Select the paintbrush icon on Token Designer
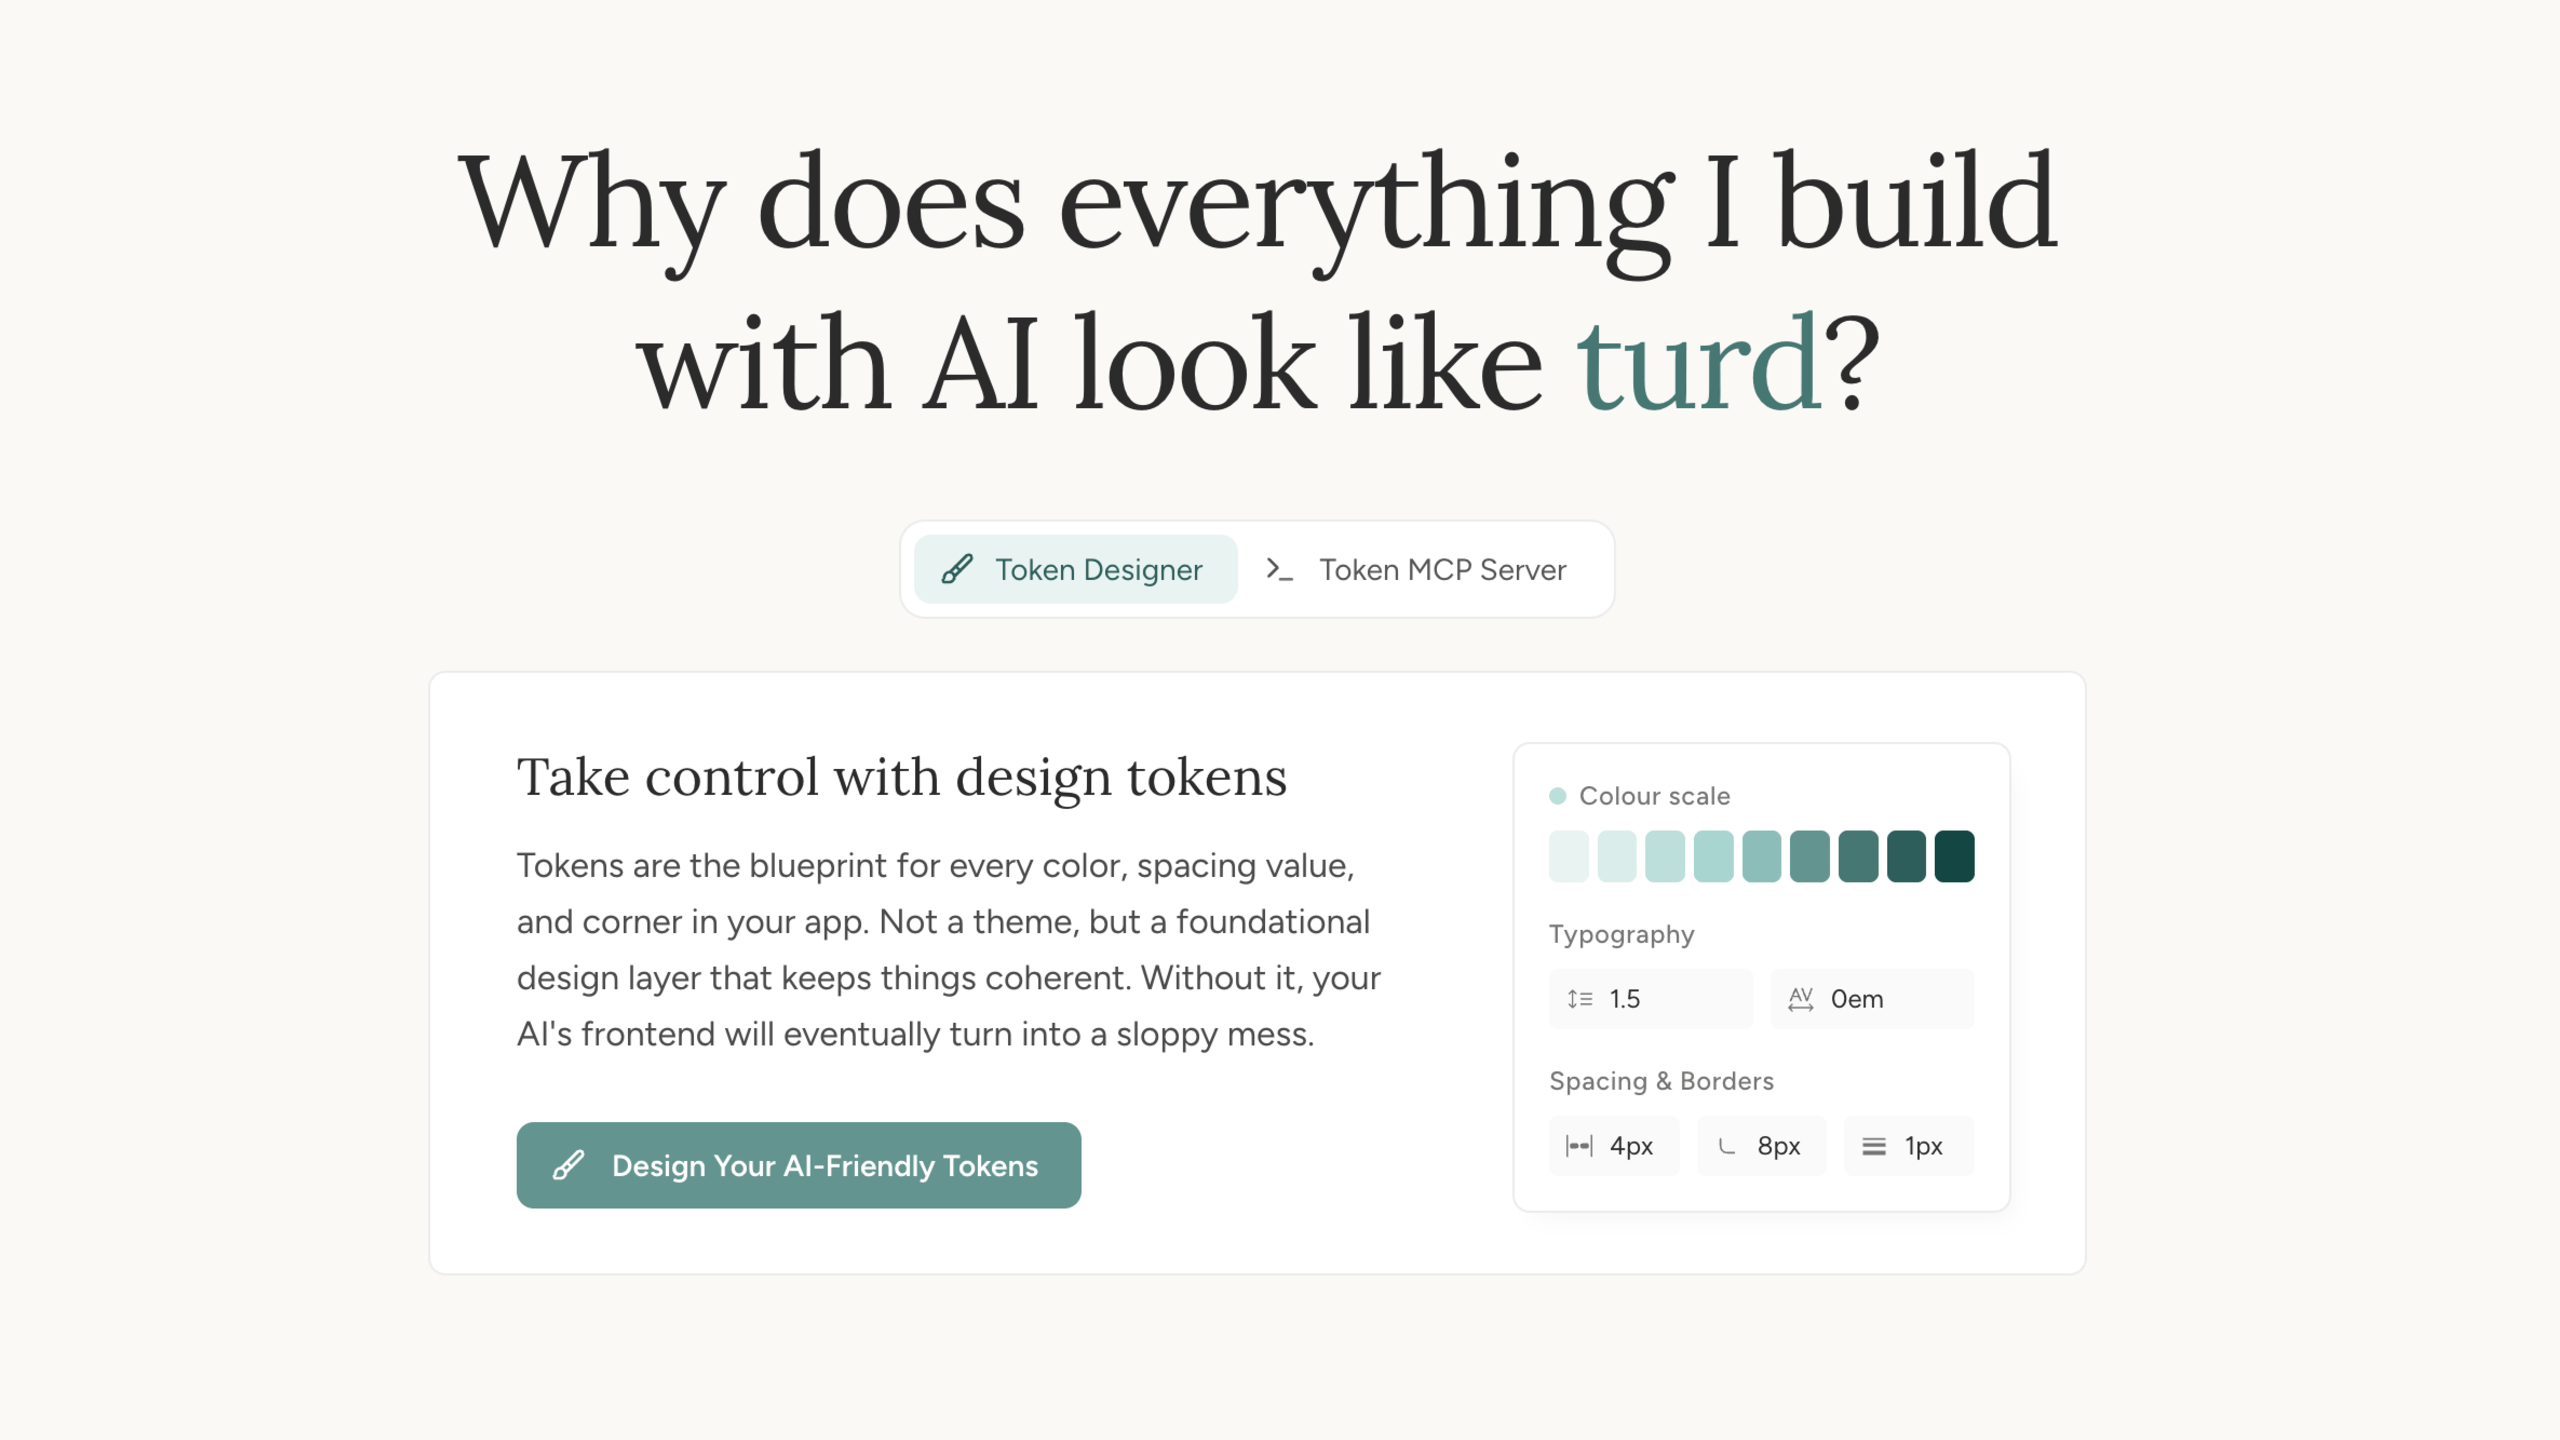The height and width of the screenshot is (1440, 2560). tap(958, 569)
